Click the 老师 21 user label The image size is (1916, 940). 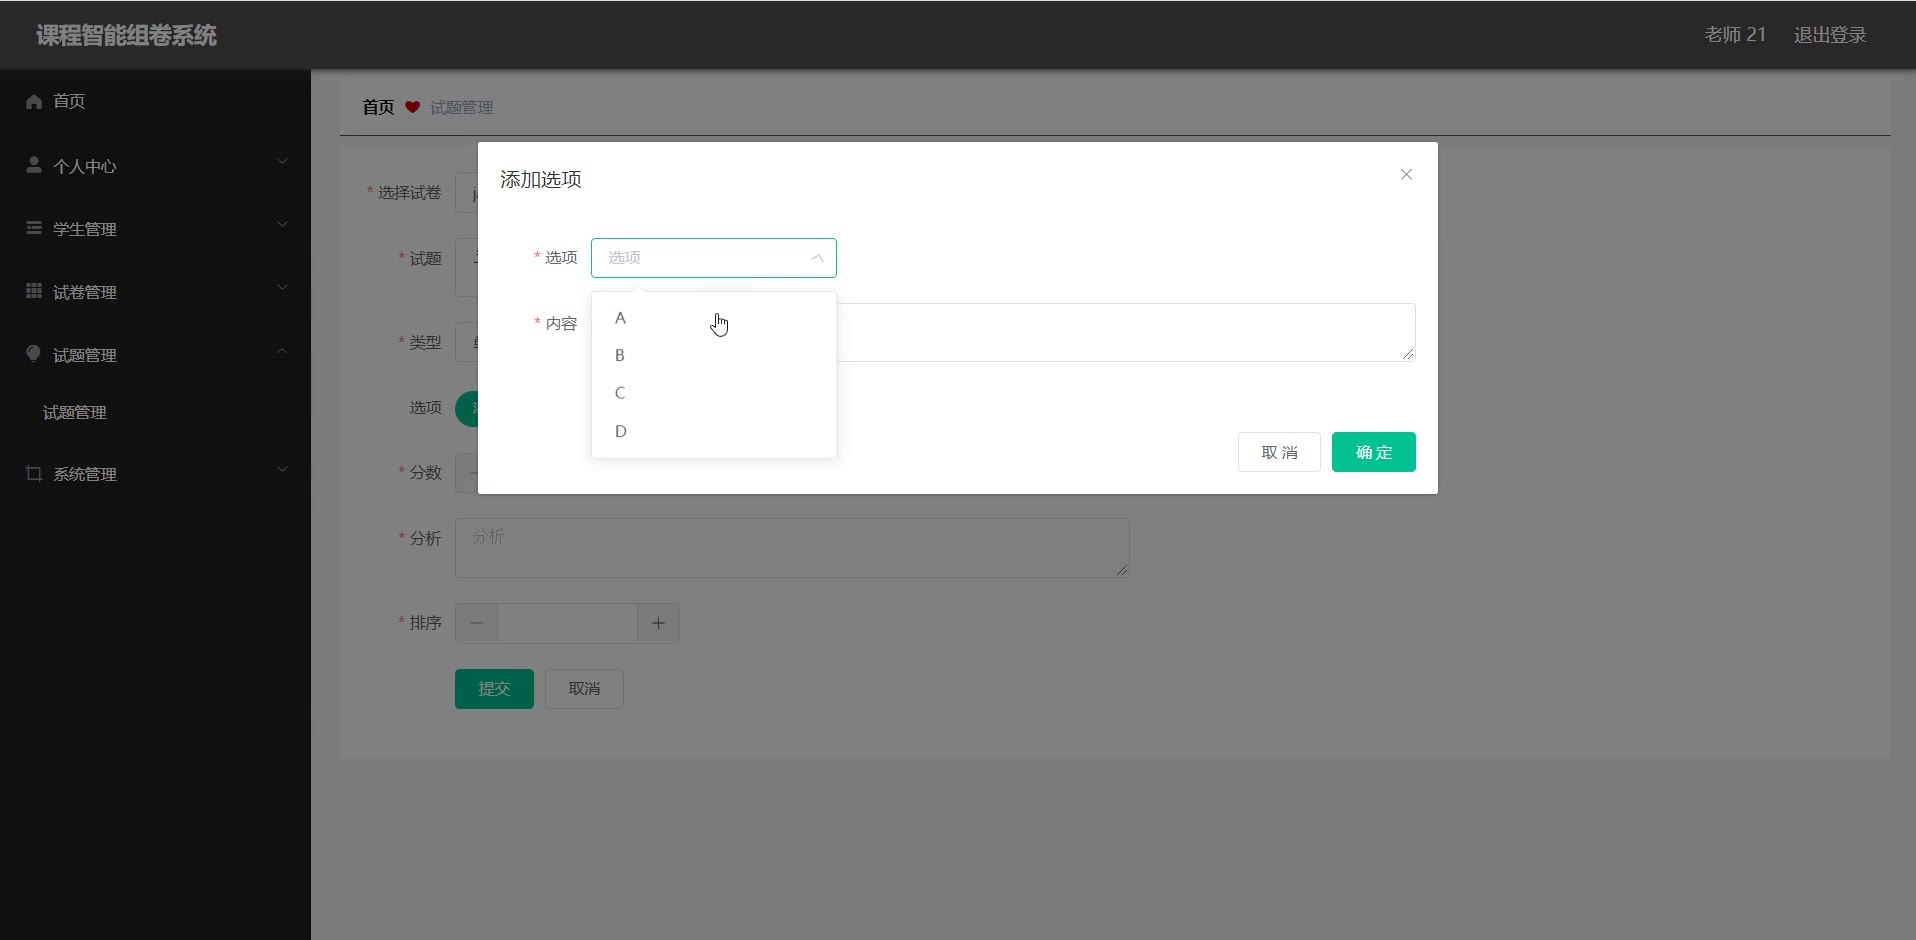(x=1735, y=35)
